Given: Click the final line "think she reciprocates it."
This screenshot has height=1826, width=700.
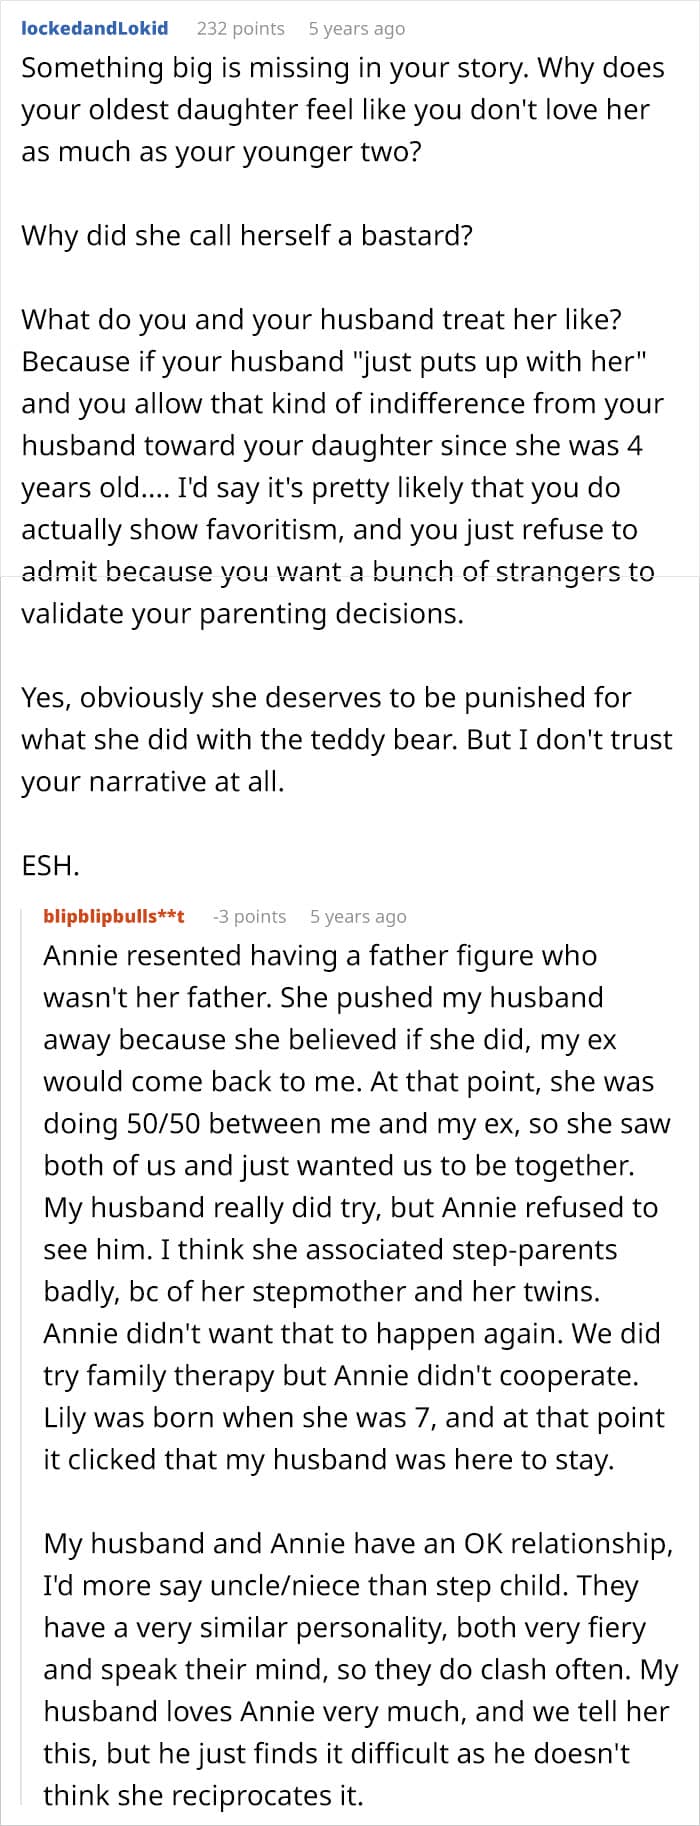Looking at the screenshot, I should (203, 1796).
